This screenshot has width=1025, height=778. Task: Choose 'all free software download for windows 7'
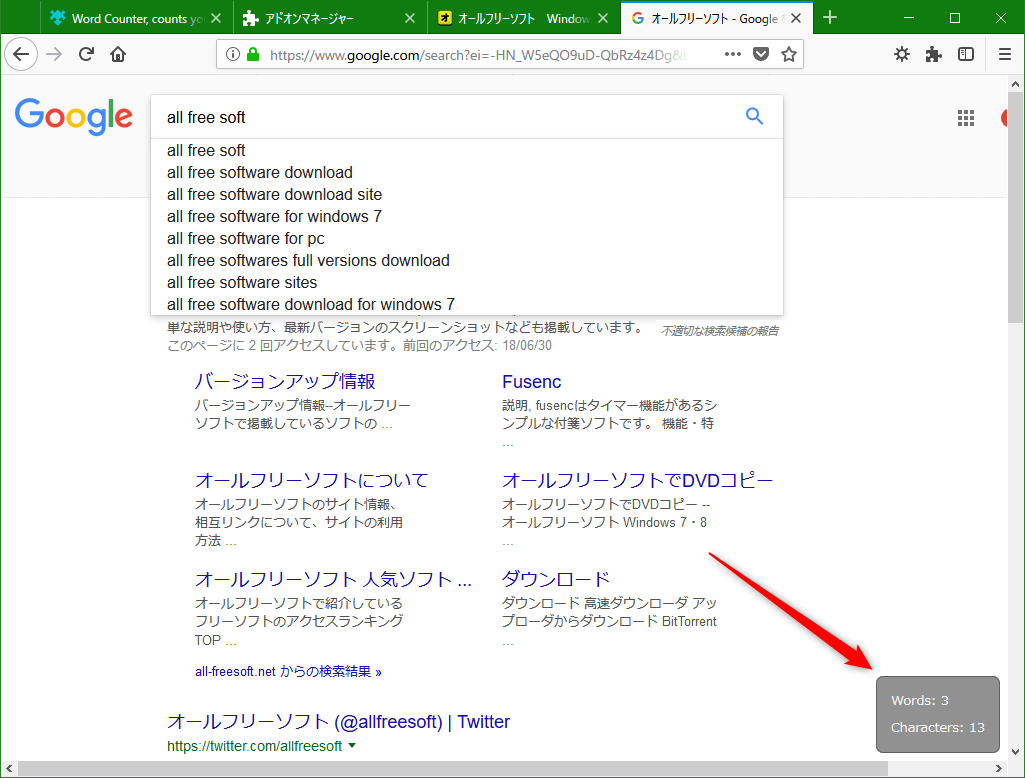pos(467,305)
